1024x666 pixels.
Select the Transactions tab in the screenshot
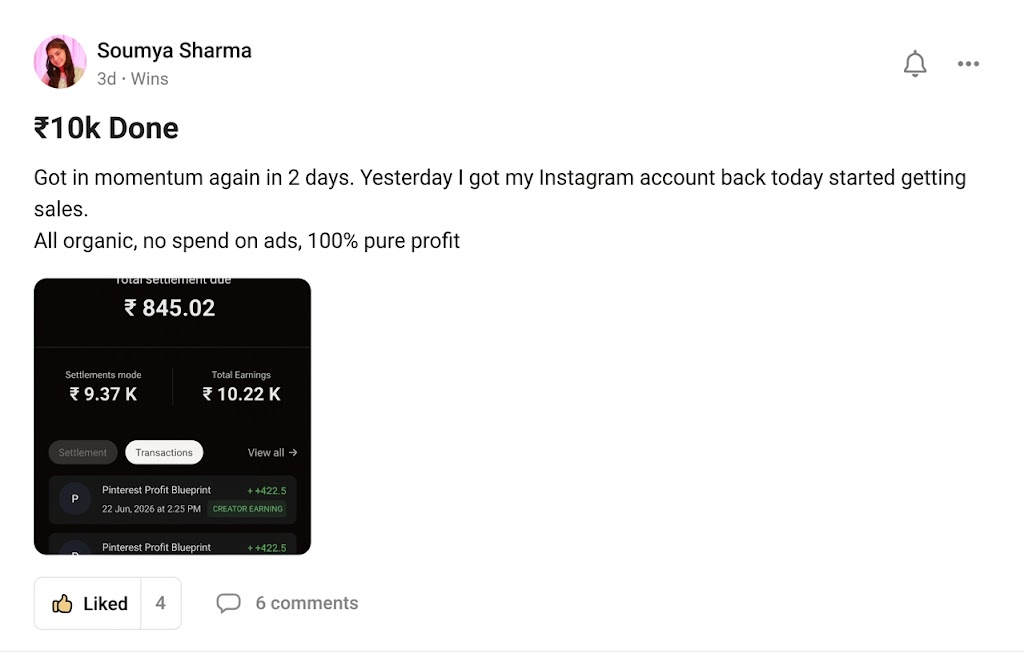[x=164, y=452]
